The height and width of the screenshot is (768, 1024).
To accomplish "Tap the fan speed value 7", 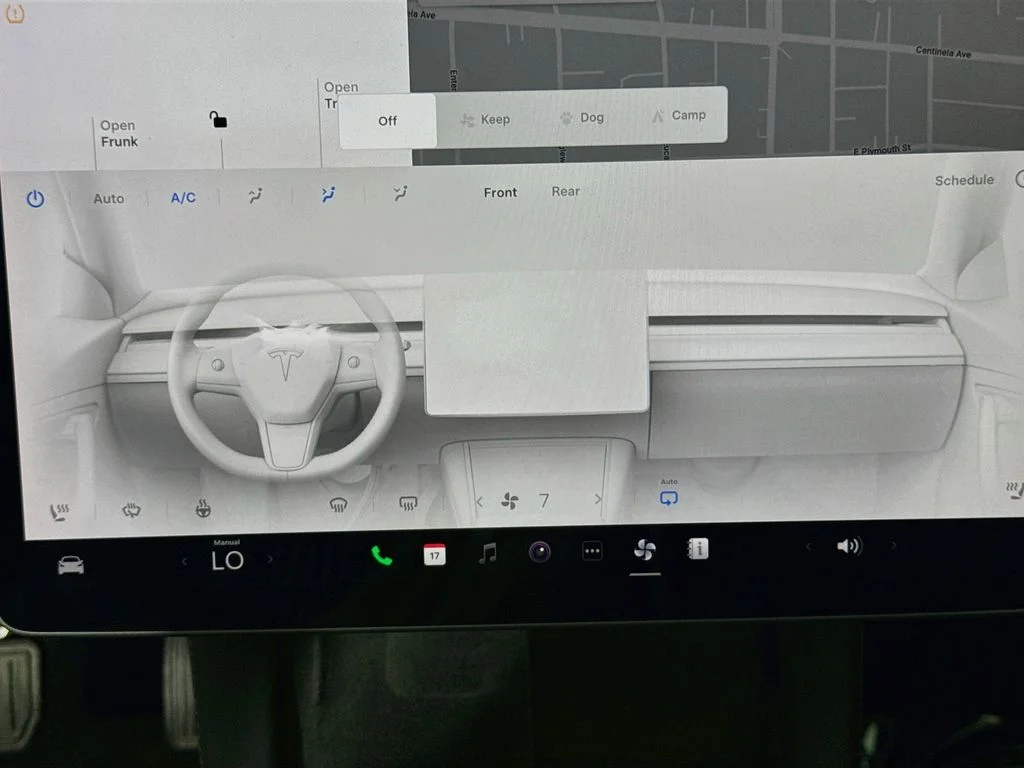I will pos(544,500).
